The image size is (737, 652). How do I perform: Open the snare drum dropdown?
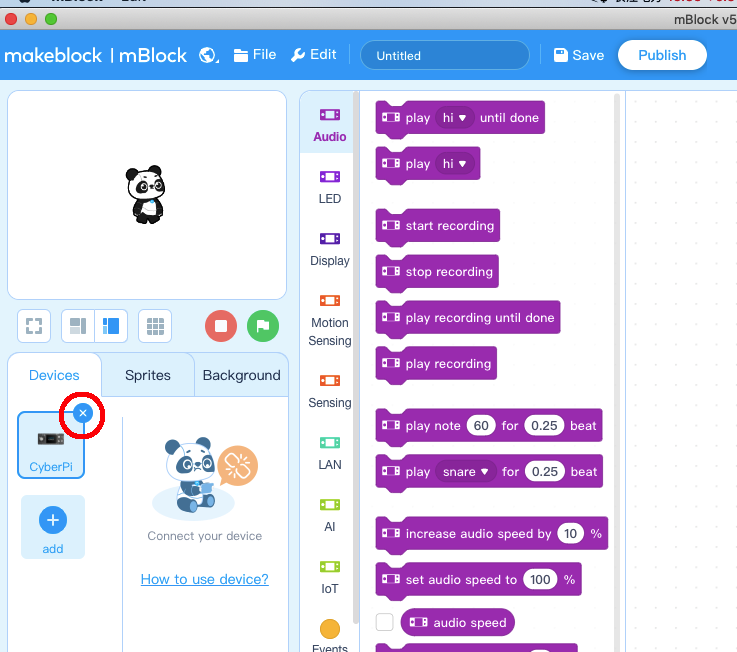tap(466, 471)
